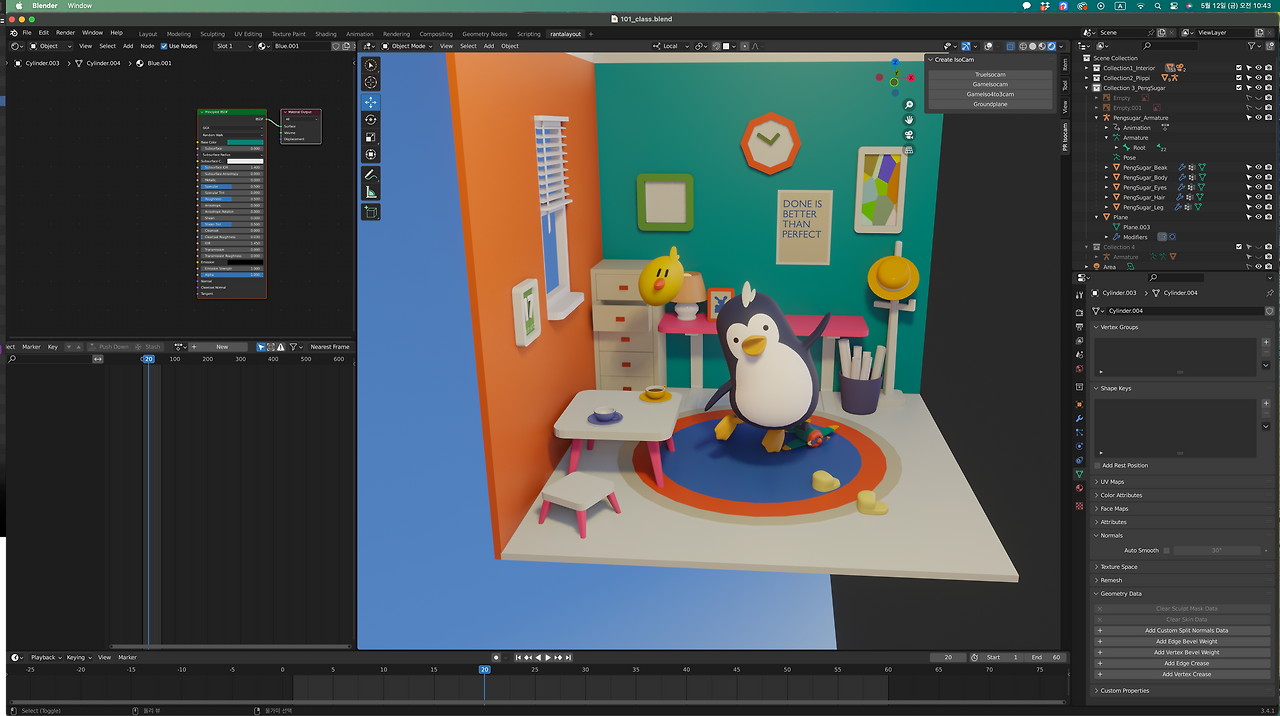This screenshot has height=716, width=1280.
Task: Open the Playback dropdown in timeline
Action: pyautogui.click(x=44, y=657)
